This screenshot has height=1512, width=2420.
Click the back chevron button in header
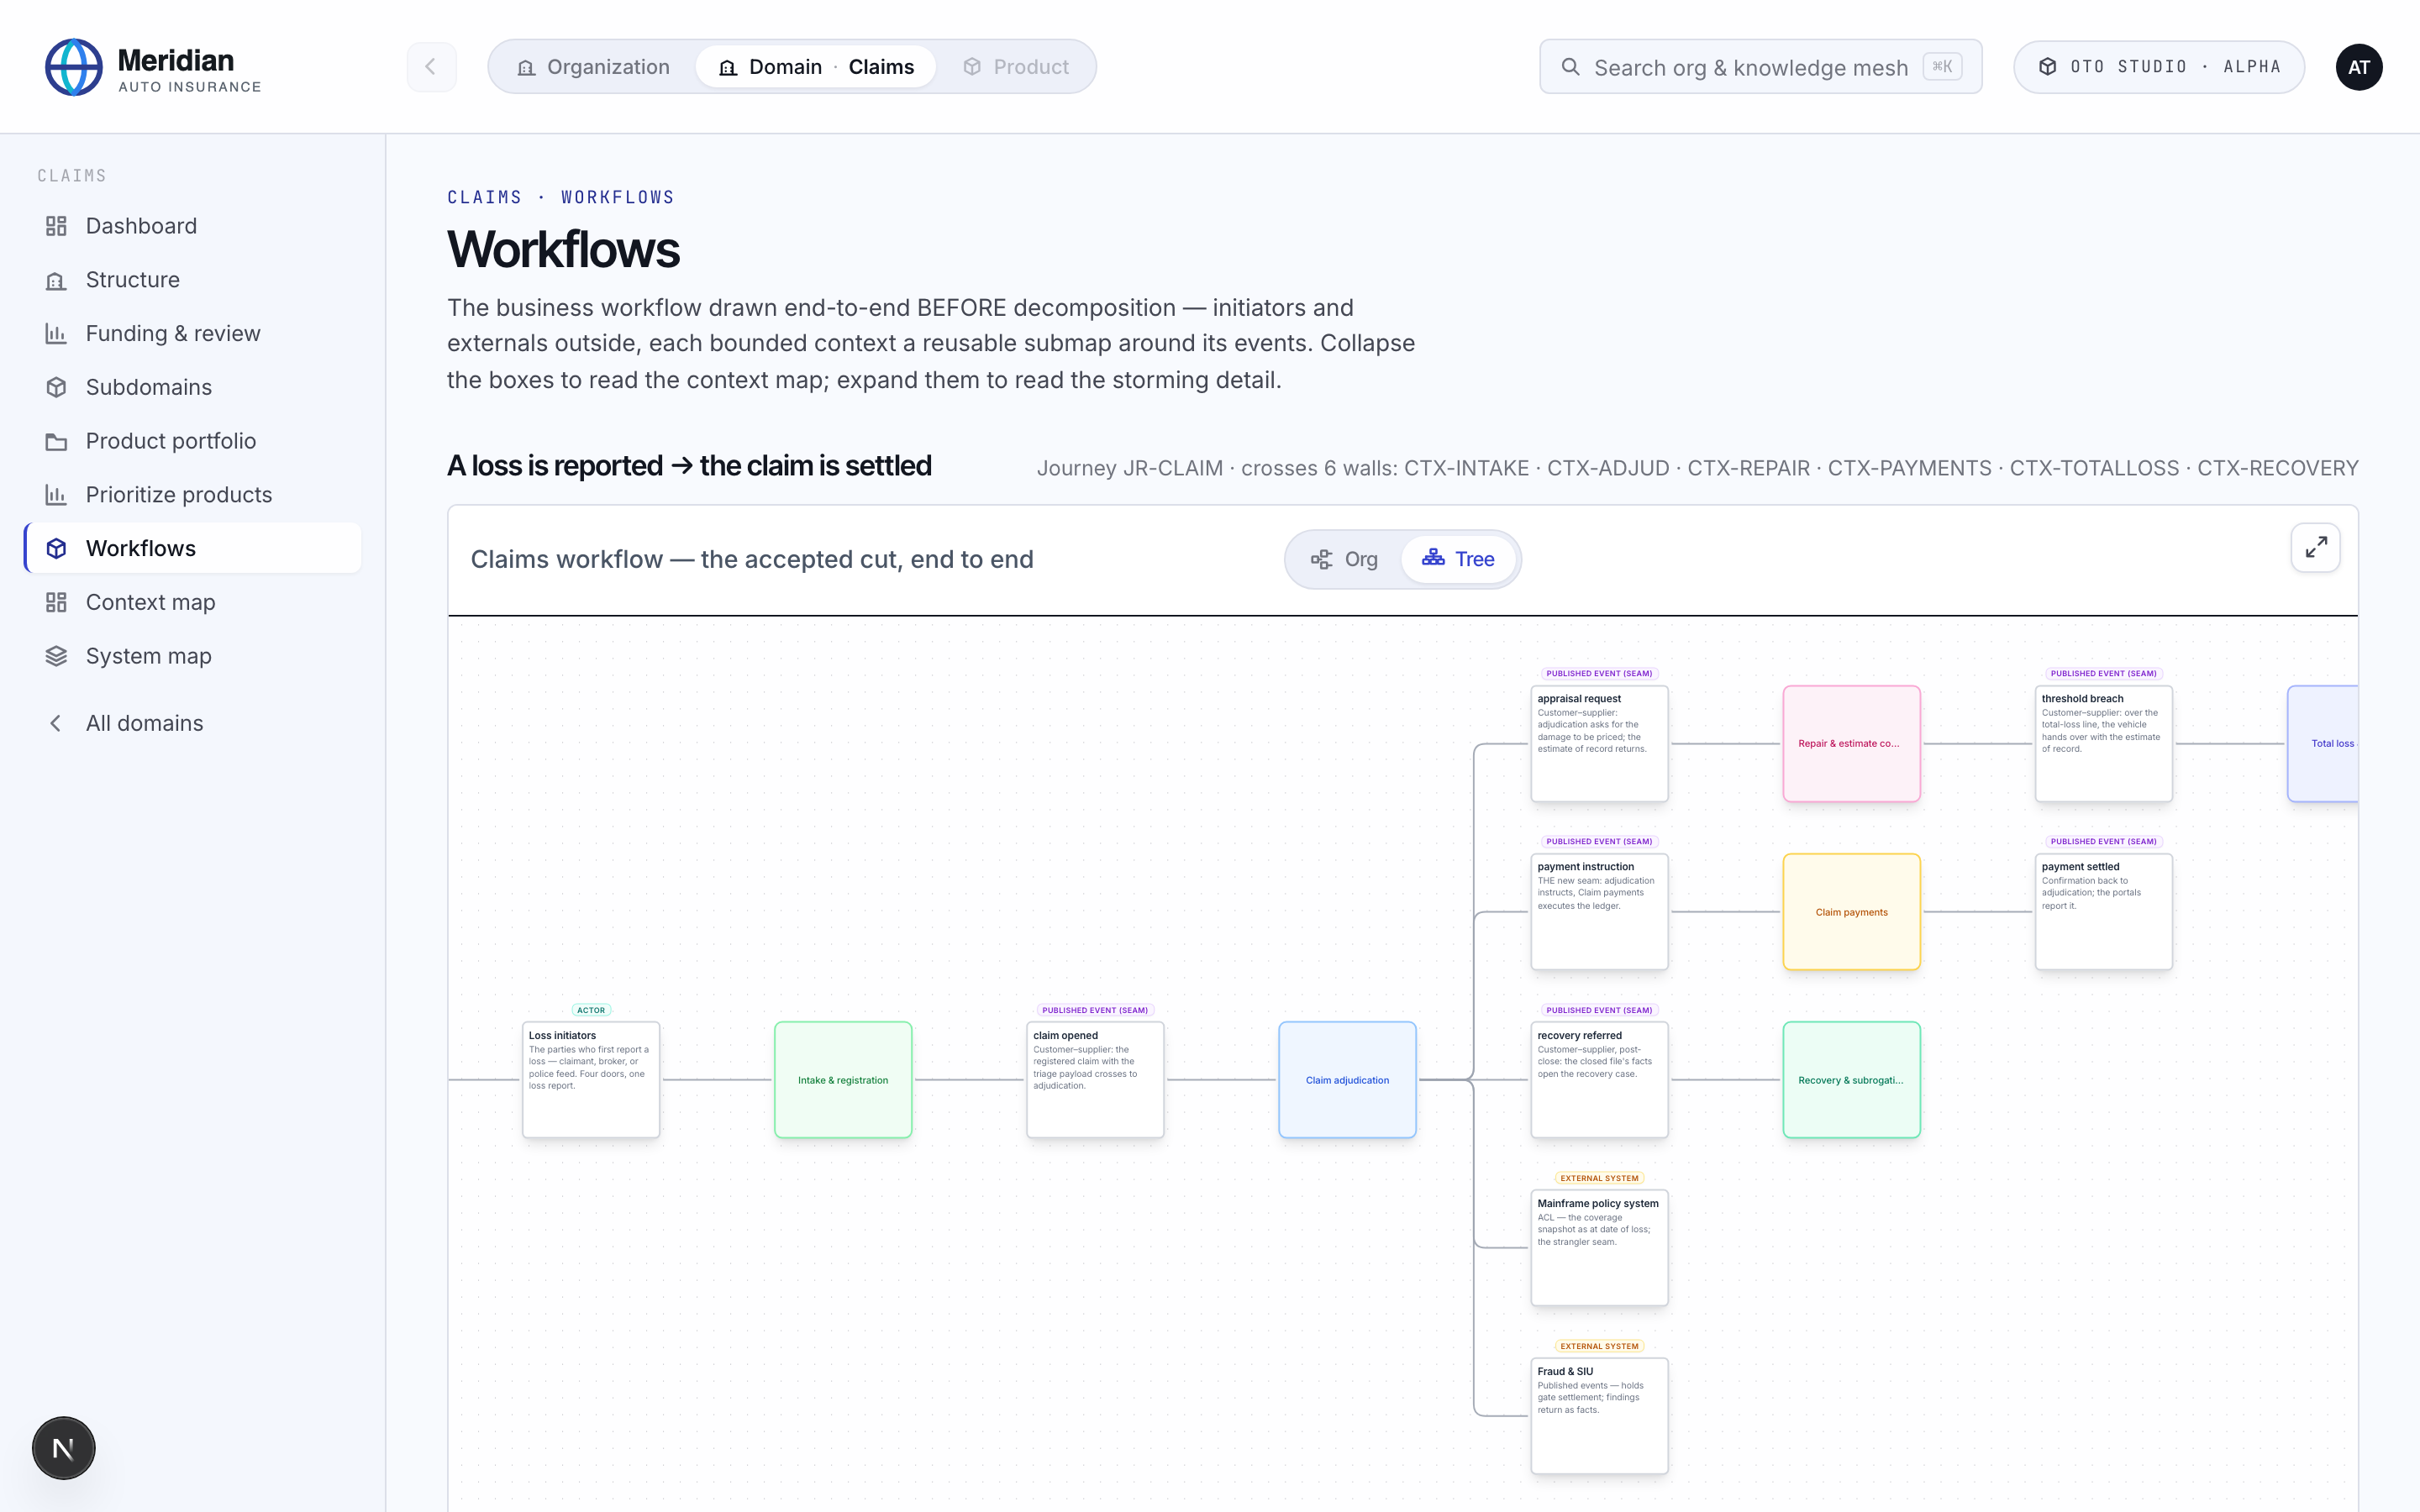pos(431,67)
